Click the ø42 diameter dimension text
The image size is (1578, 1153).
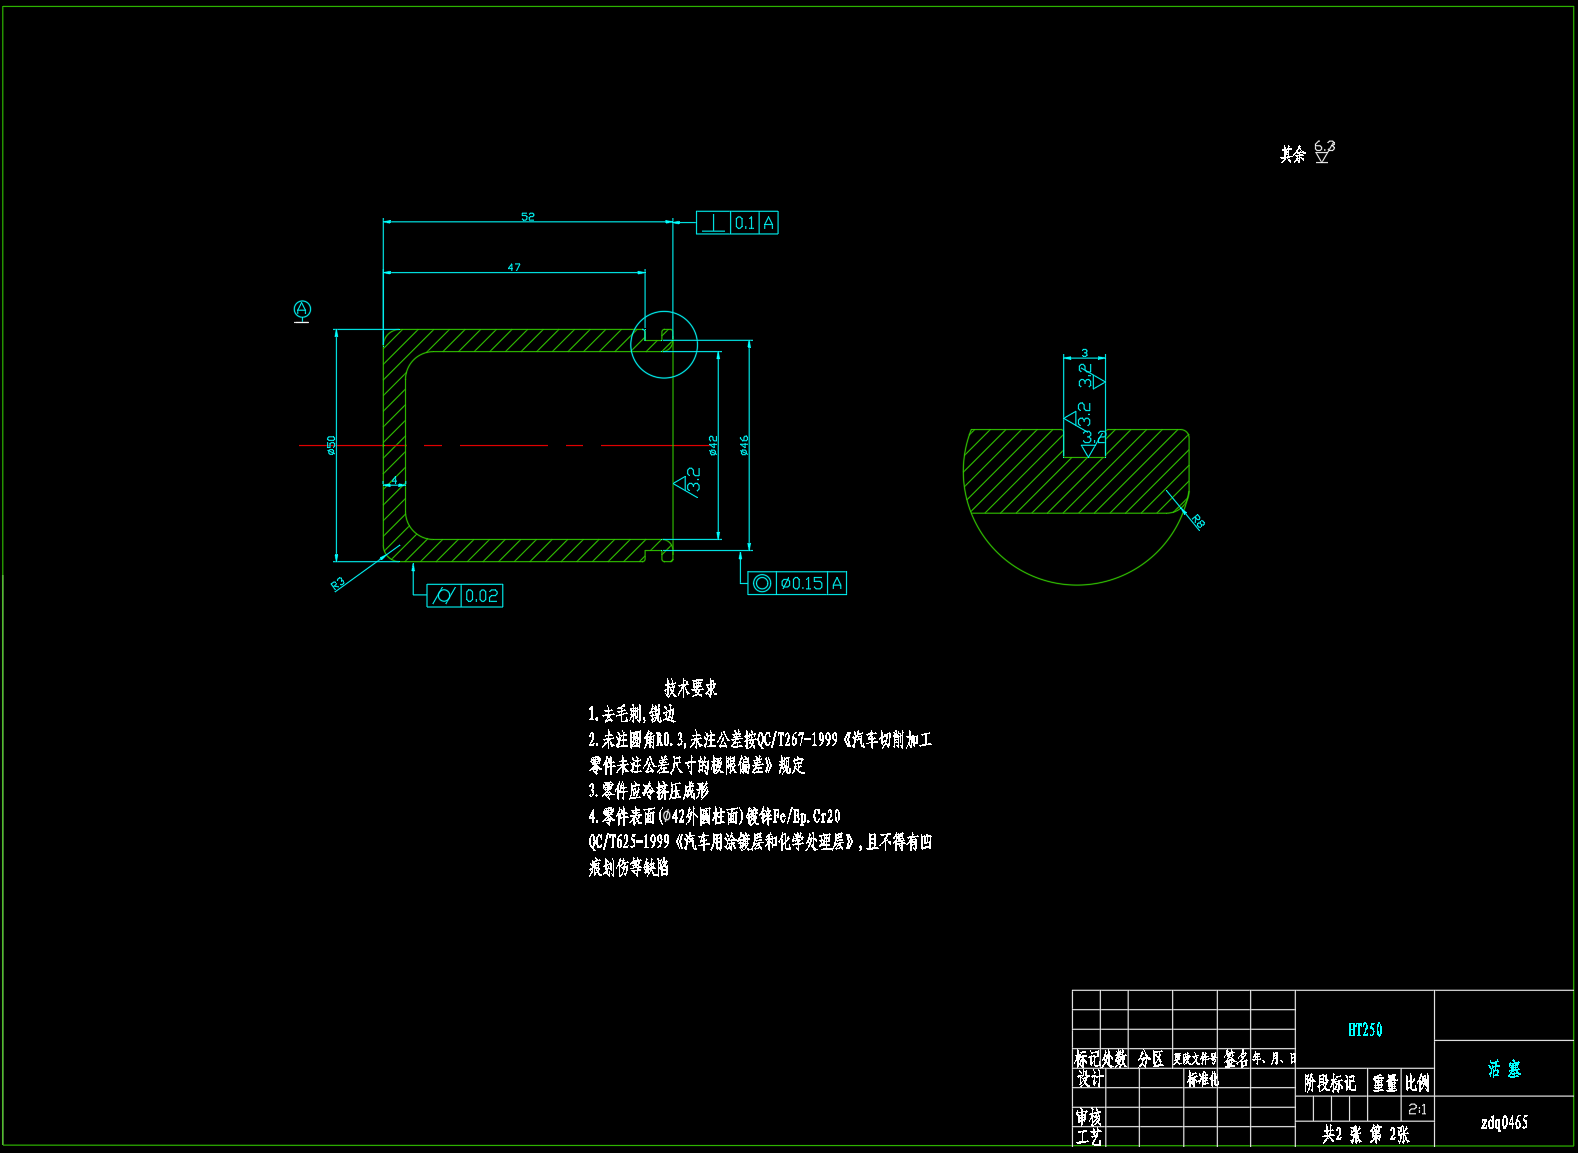click(x=713, y=445)
